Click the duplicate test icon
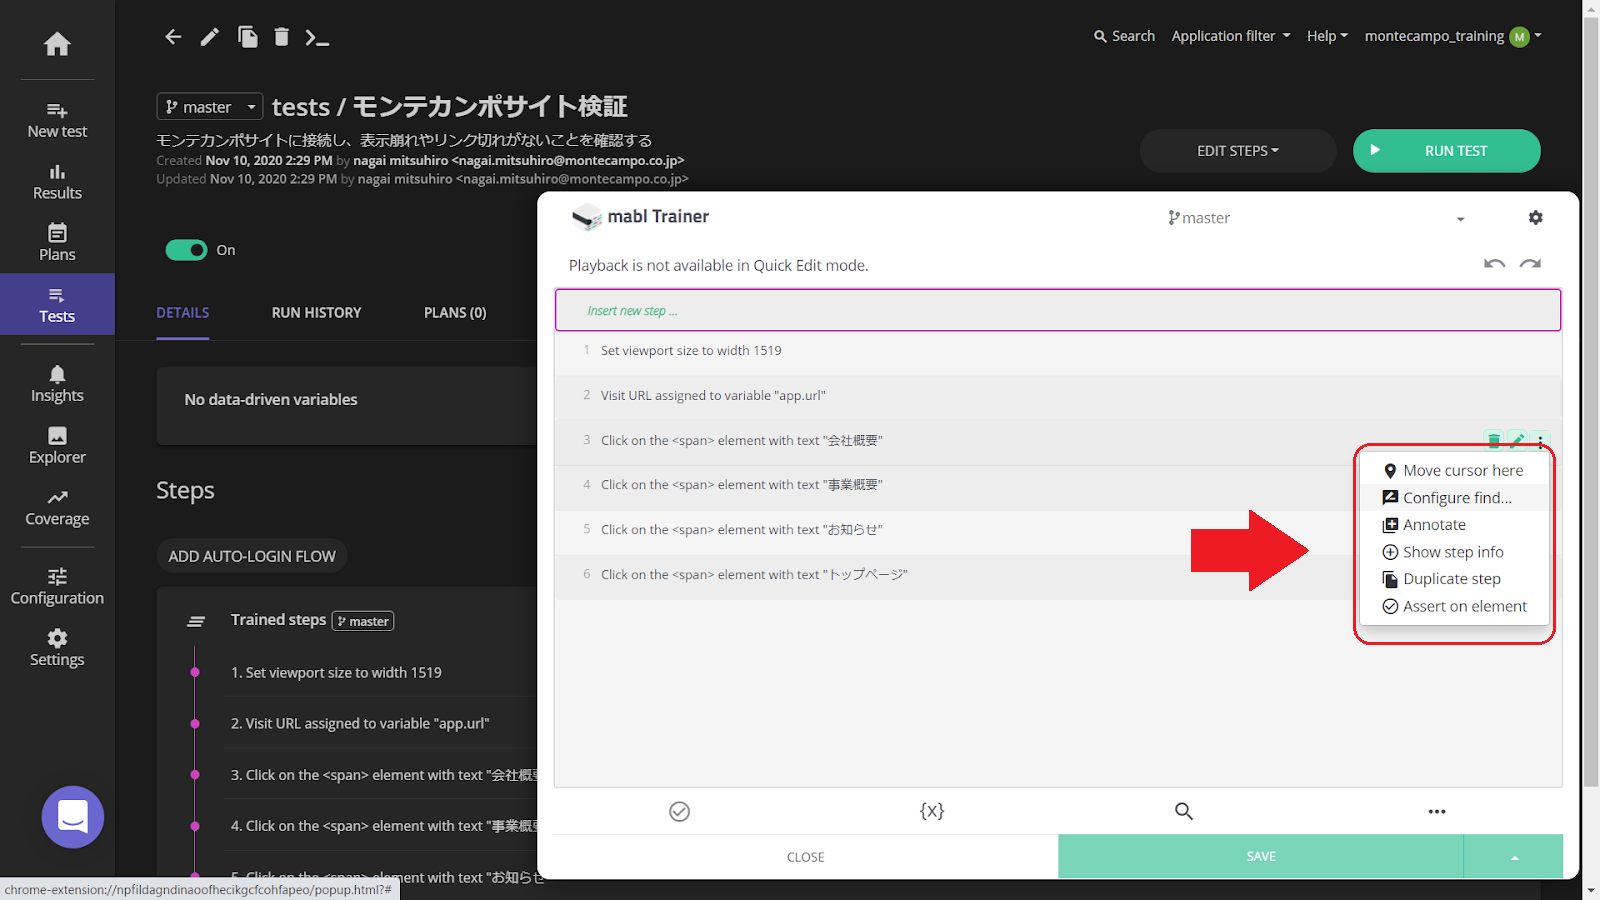1600x900 pixels. (x=247, y=37)
